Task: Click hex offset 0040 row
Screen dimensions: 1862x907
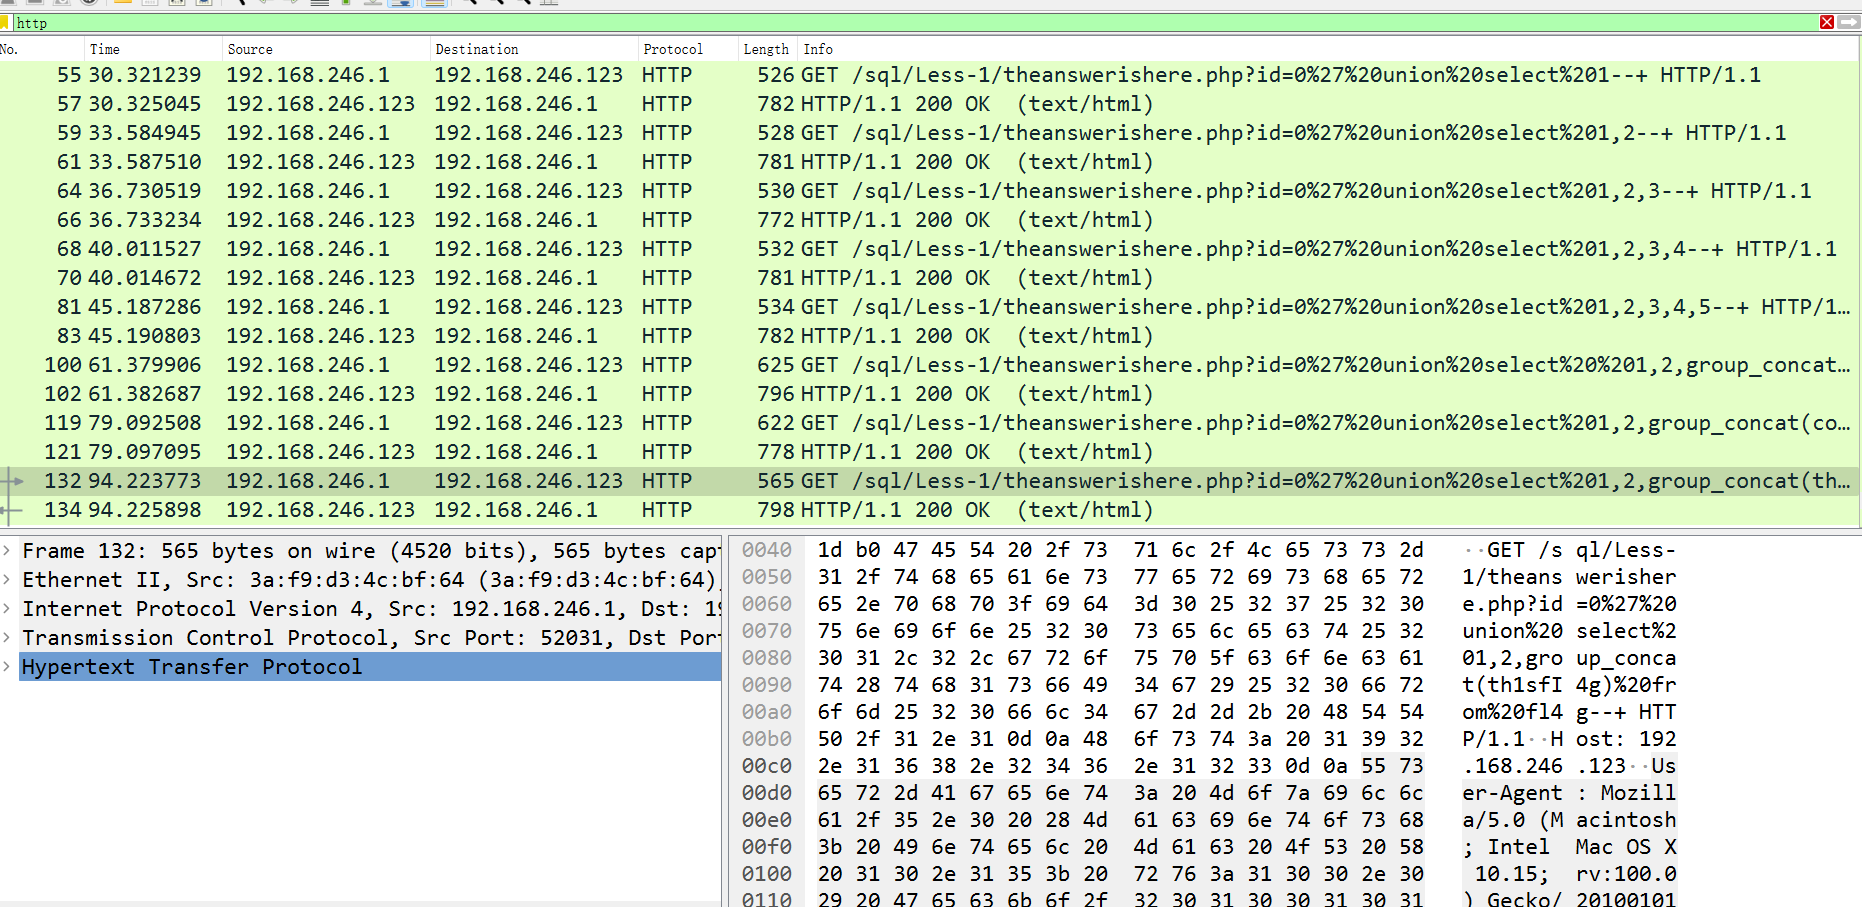Action: click(767, 550)
